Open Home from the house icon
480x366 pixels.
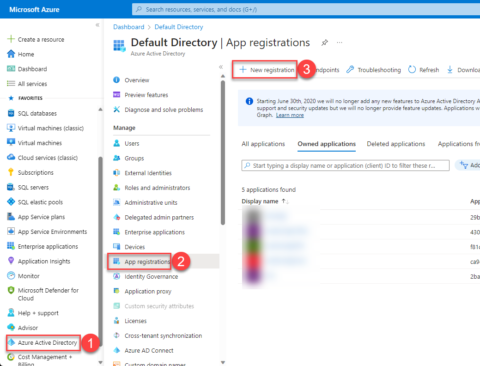pyautogui.click(x=11, y=54)
